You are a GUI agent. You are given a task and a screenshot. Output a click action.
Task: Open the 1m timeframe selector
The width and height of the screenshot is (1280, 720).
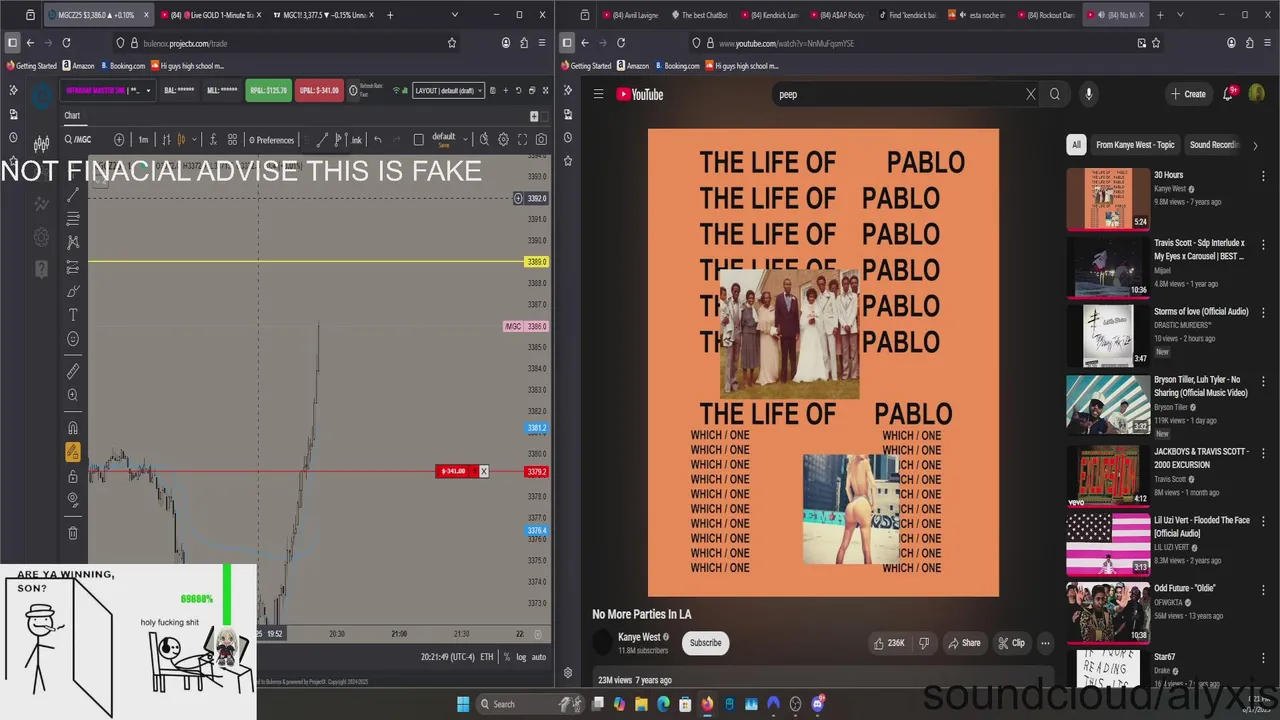coord(143,140)
